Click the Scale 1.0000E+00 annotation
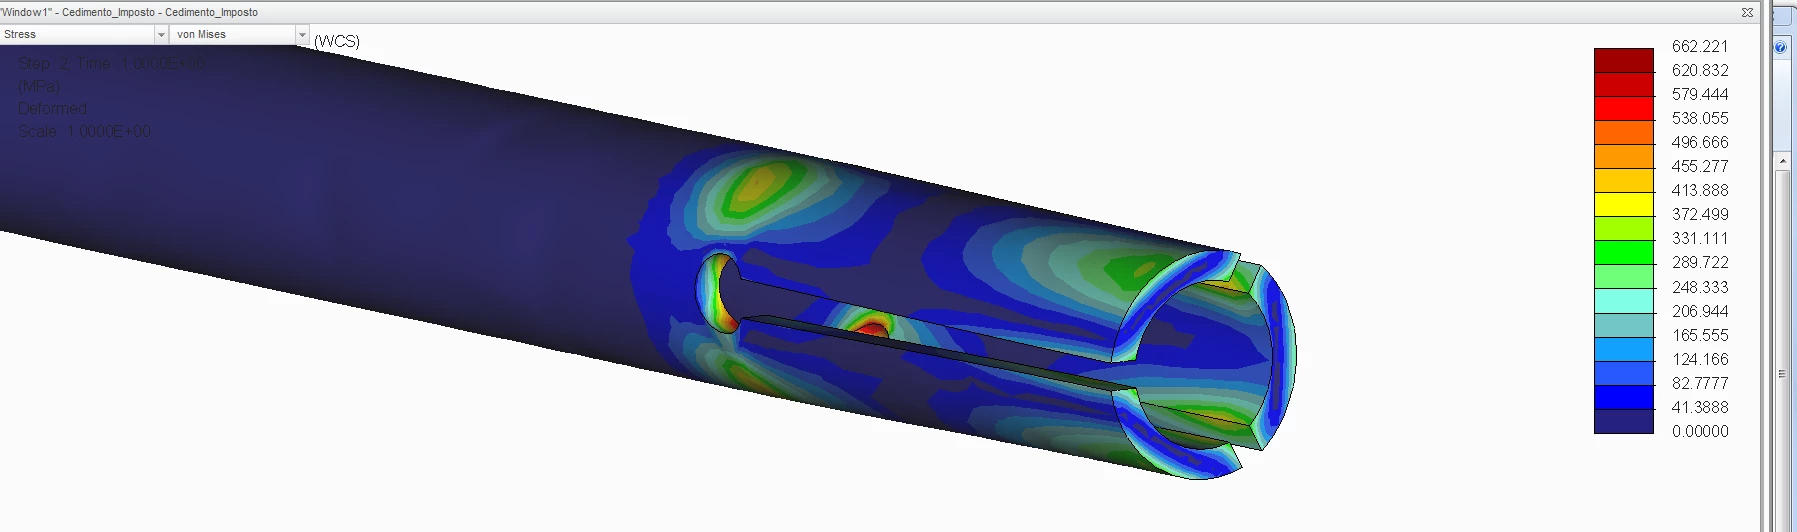Screen dimensions: 1797x532 point(84,131)
